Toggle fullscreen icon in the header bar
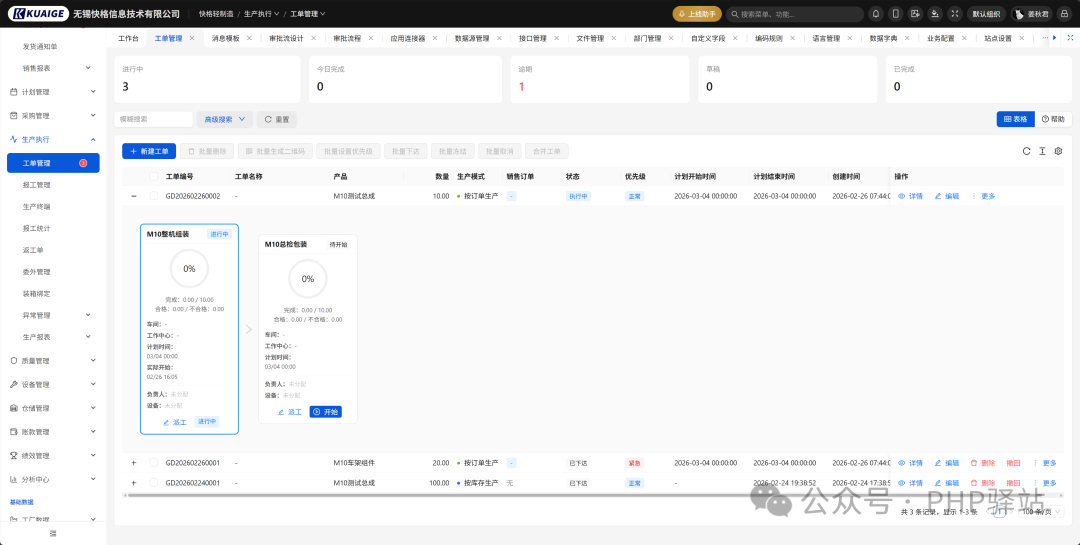Viewport: 1080px width, 545px height. tap(954, 14)
